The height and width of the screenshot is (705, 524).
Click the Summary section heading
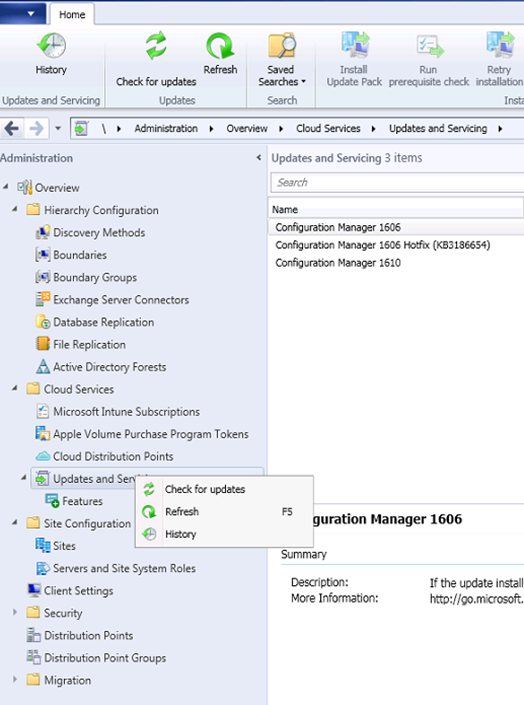(304, 554)
